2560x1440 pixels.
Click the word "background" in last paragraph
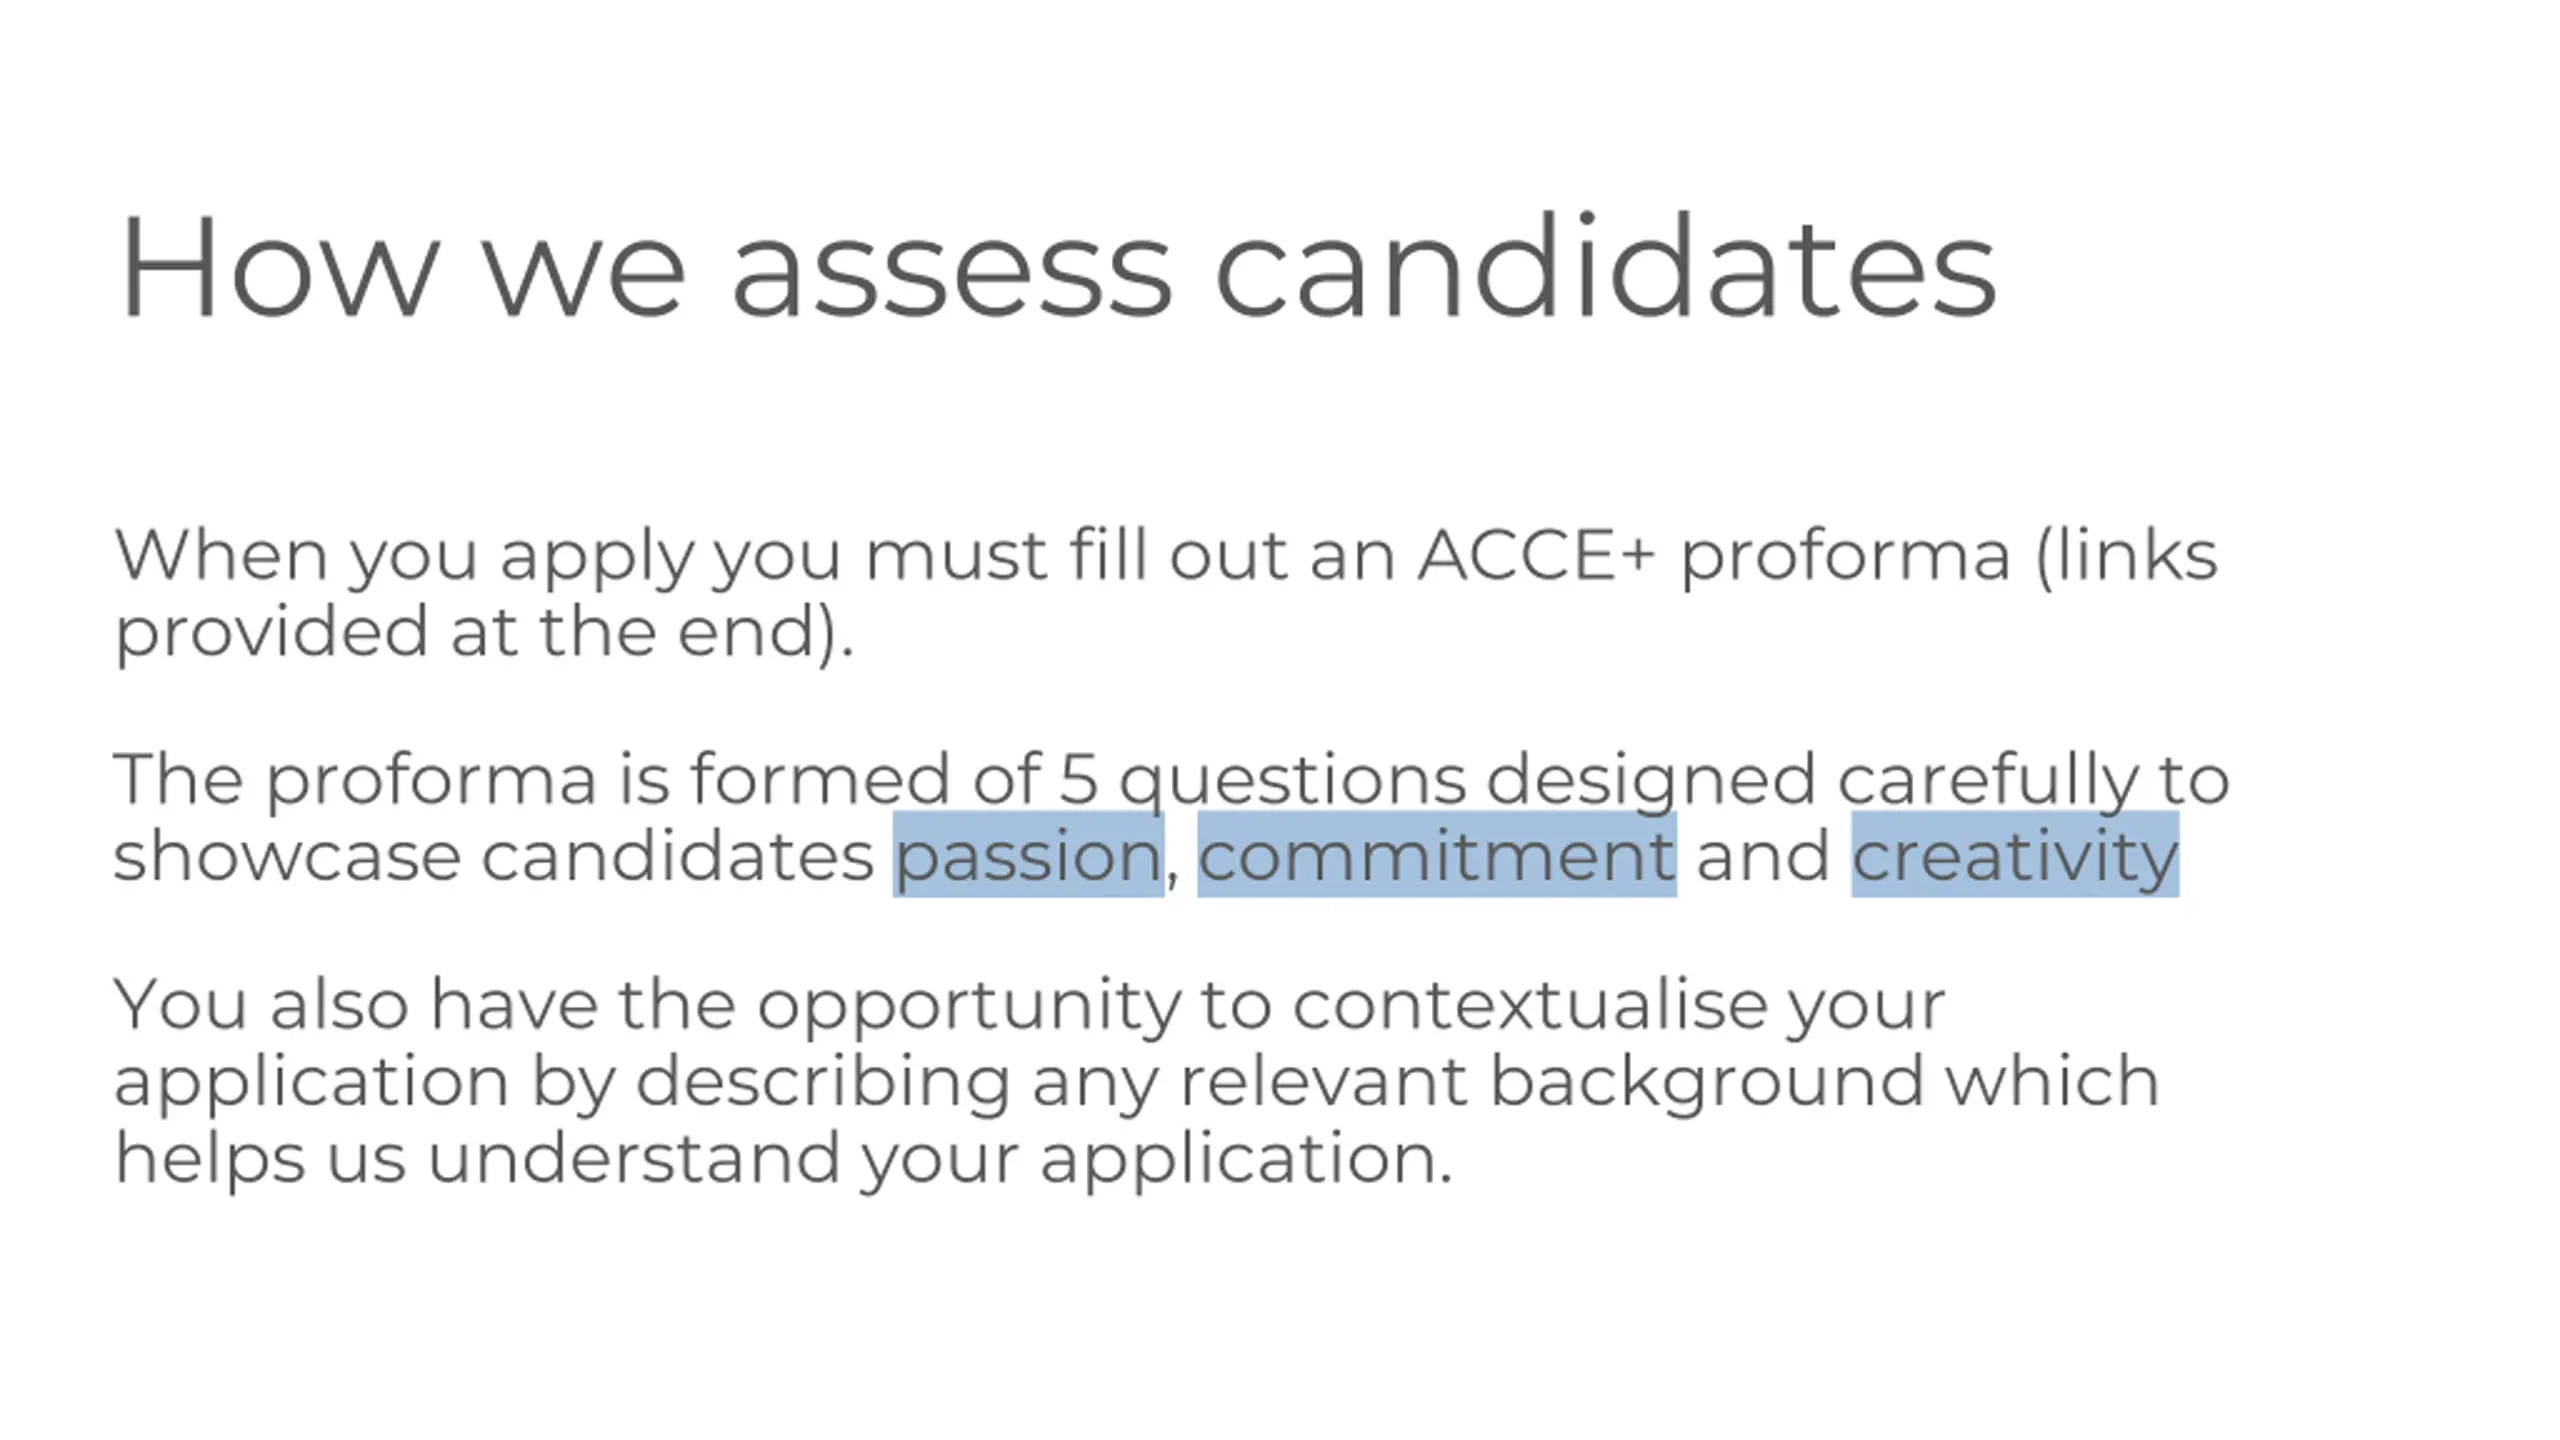[x=1707, y=1085]
